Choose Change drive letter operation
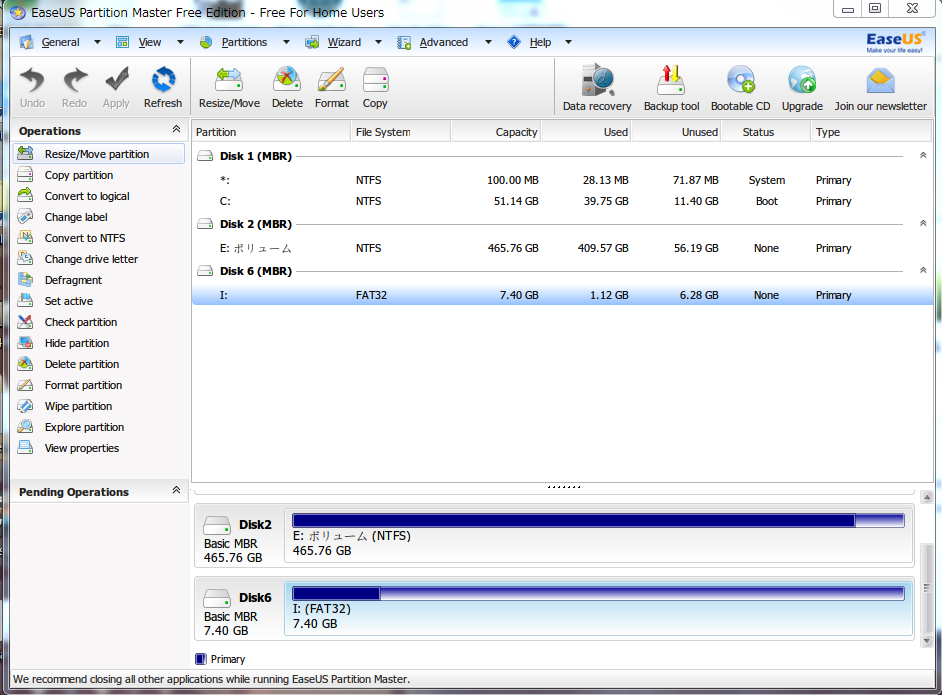The height and width of the screenshot is (695, 942). pyautogui.click(x=91, y=259)
